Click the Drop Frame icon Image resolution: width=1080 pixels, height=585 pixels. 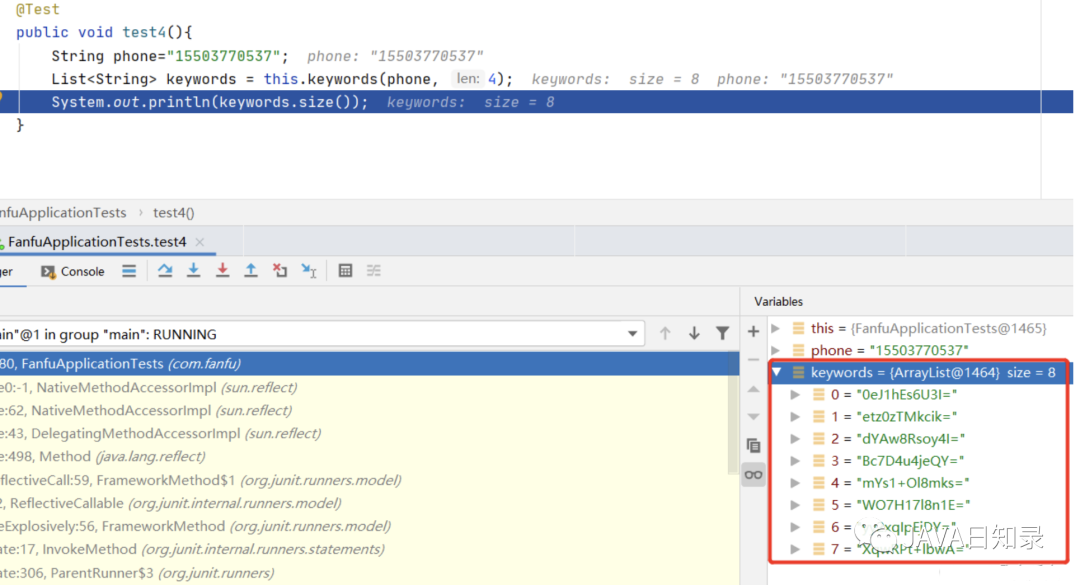coord(280,271)
